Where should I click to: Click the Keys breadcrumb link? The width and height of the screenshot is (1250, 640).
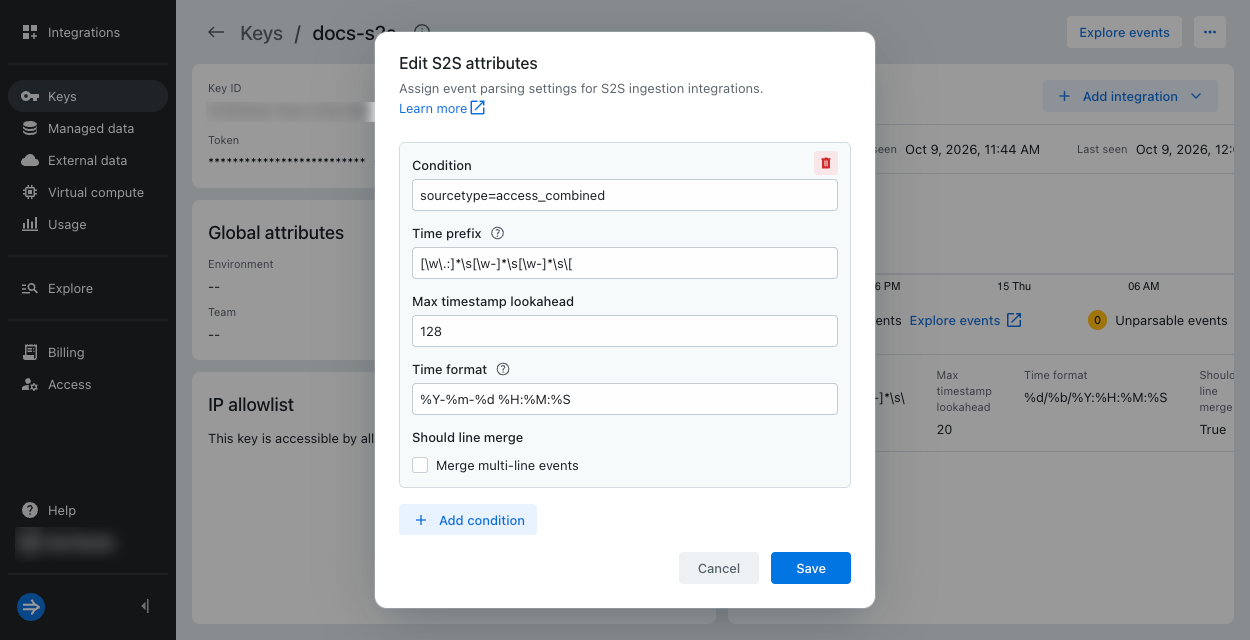(x=262, y=33)
